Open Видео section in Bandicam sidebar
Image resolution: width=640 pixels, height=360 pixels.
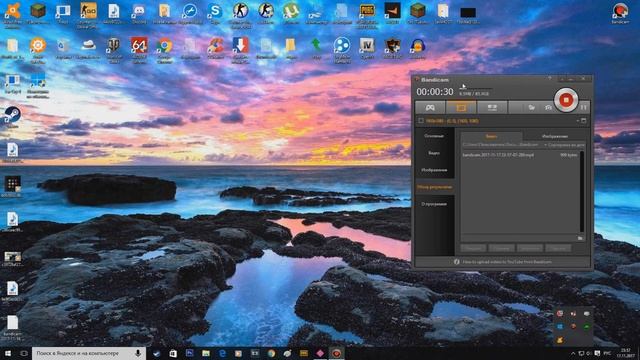(x=434, y=153)
